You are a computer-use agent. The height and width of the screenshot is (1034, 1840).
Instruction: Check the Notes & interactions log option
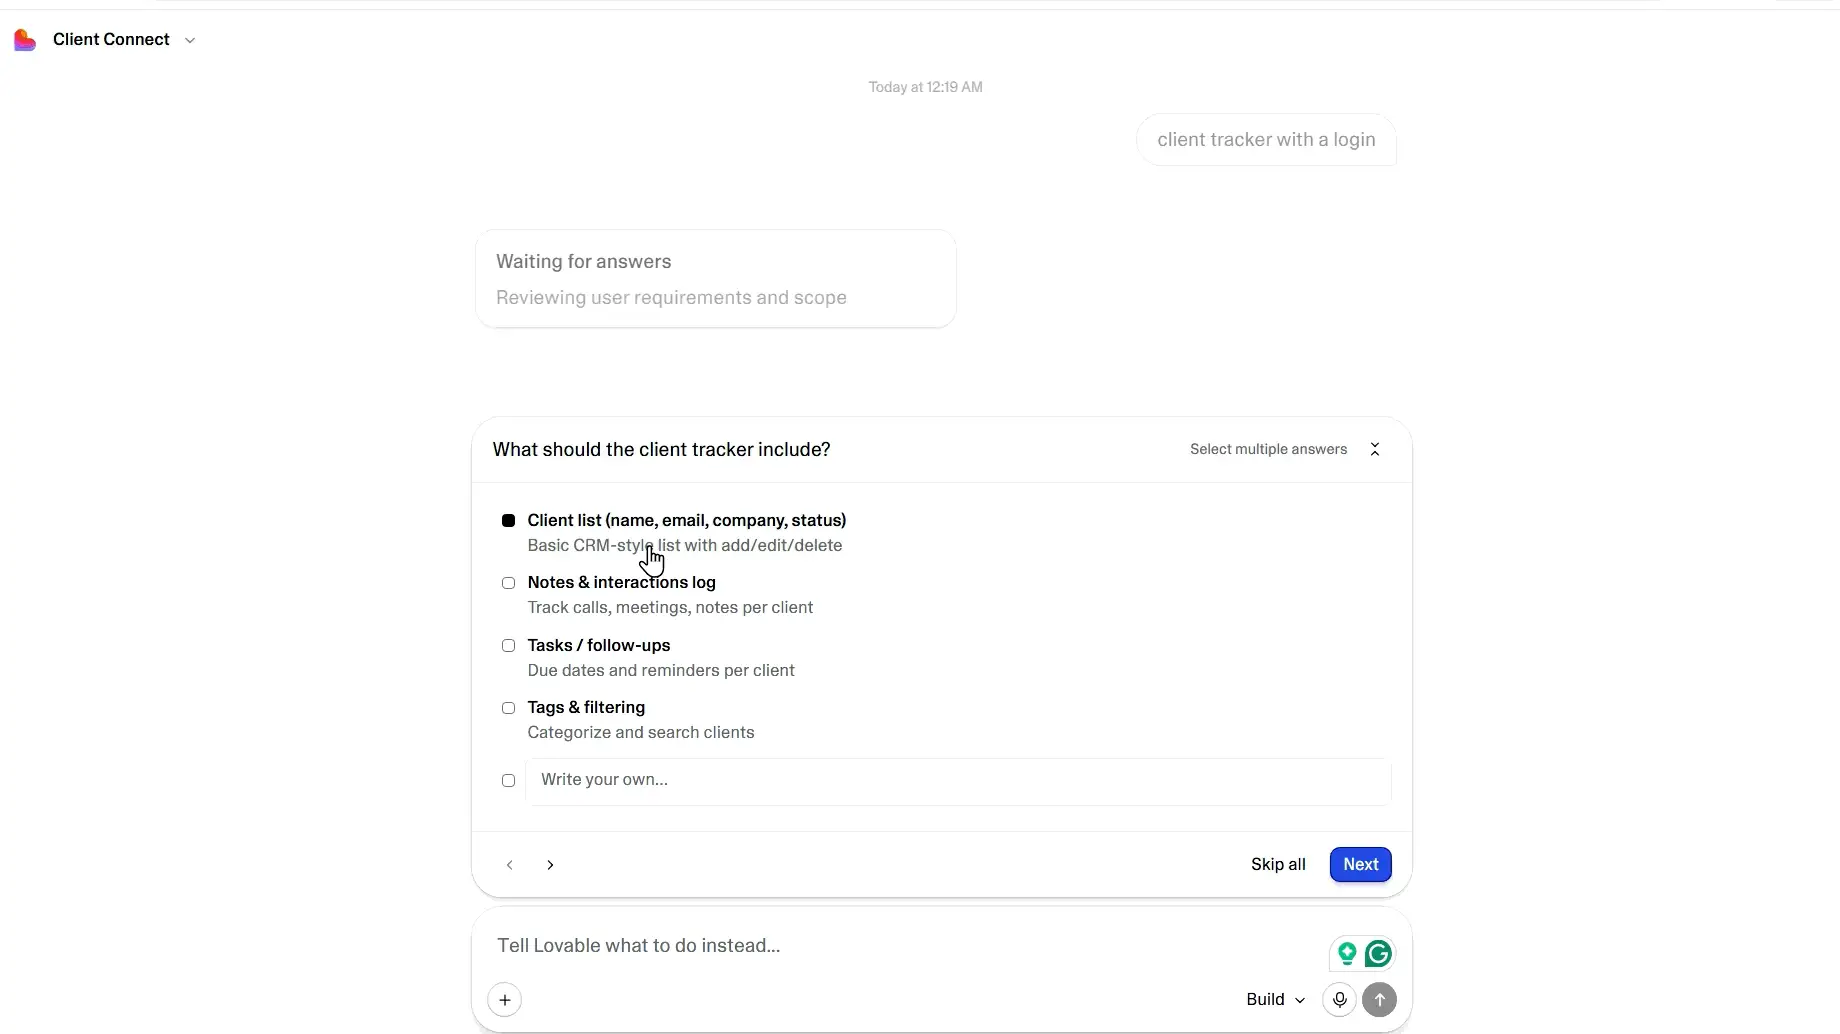(x=508, y=583)
